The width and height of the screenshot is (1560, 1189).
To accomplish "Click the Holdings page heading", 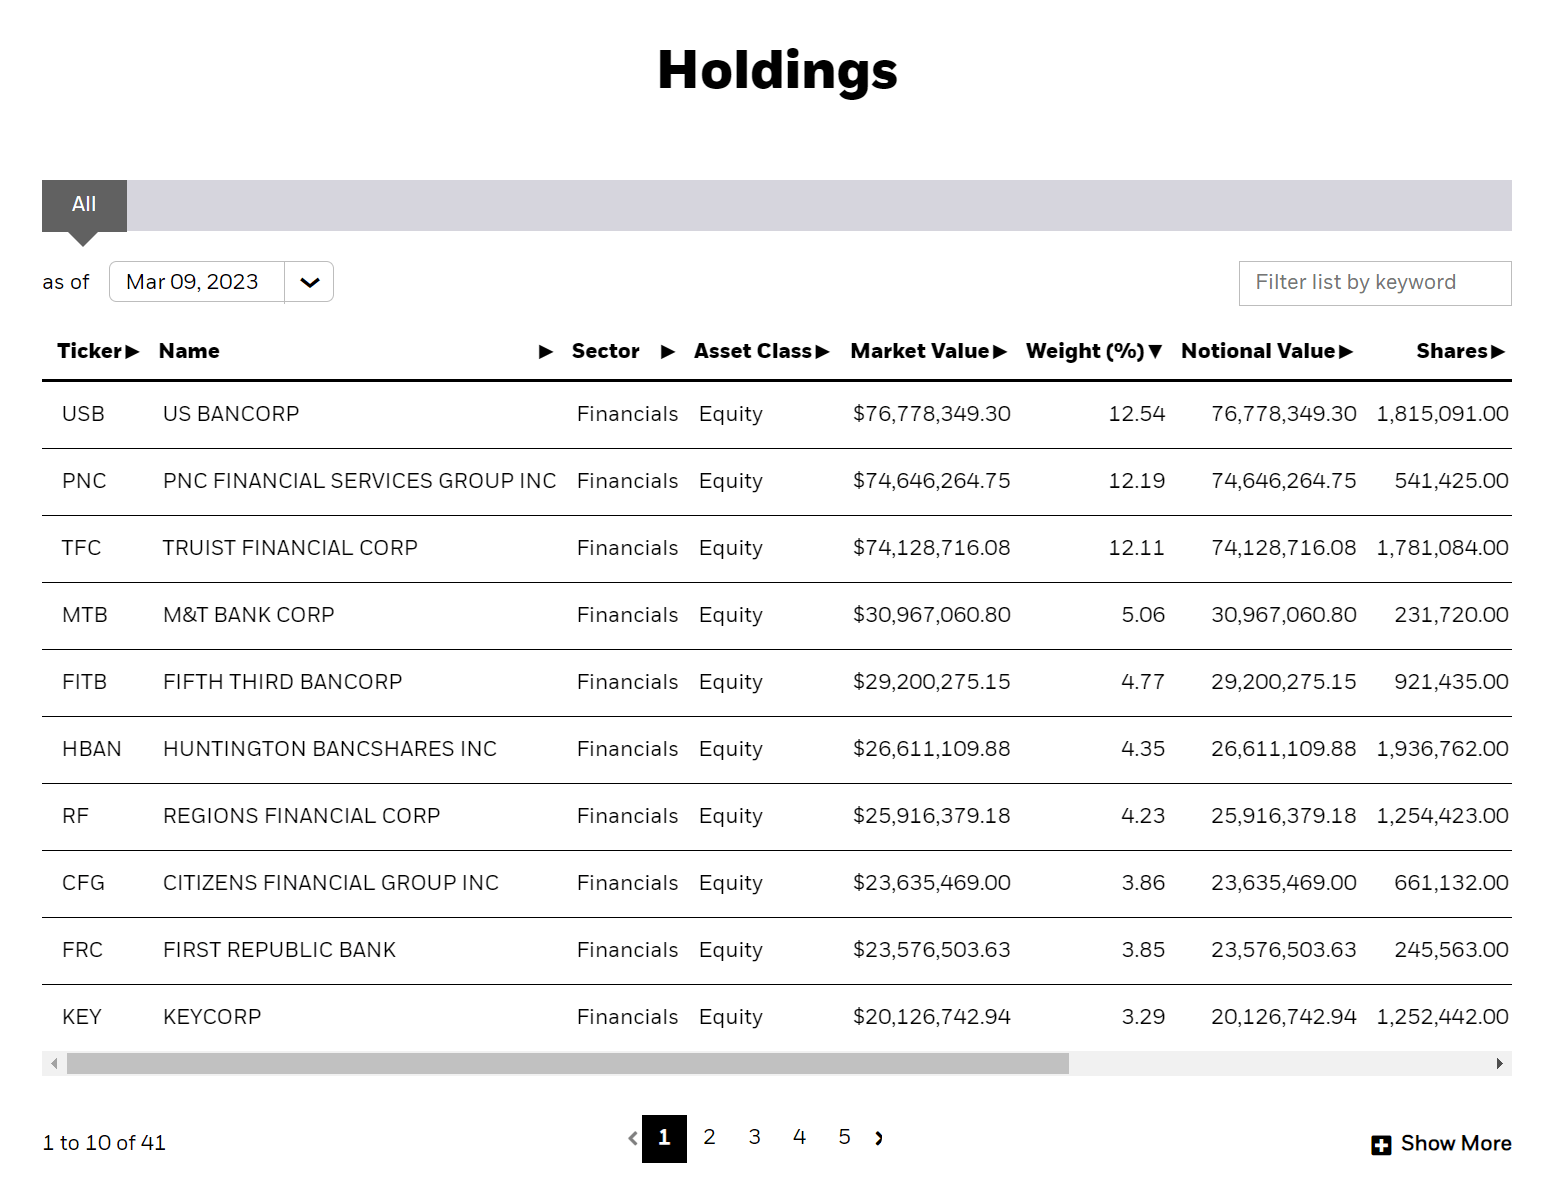I will point(778,72).
